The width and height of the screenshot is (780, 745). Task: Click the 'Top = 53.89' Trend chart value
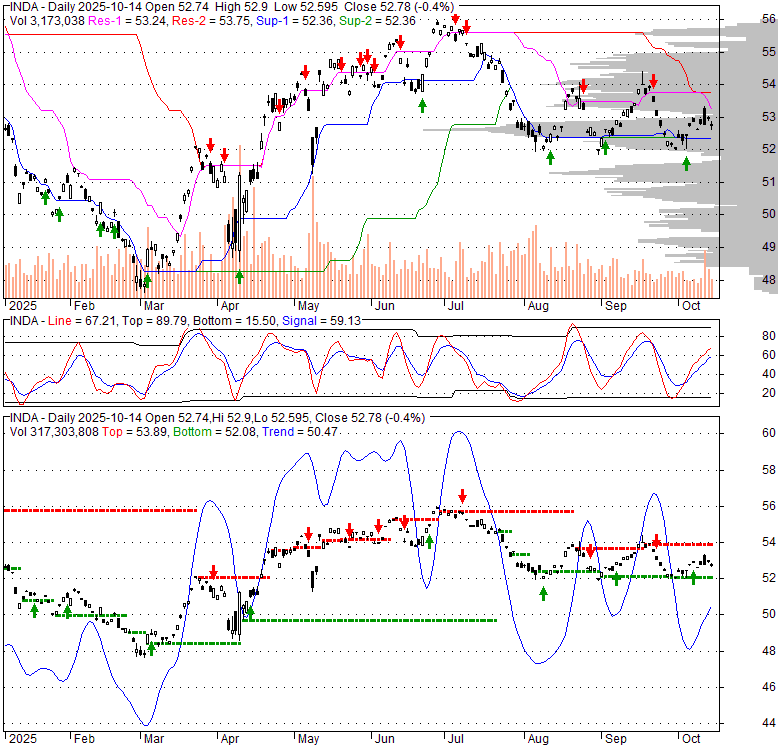[x=135, y=432]
